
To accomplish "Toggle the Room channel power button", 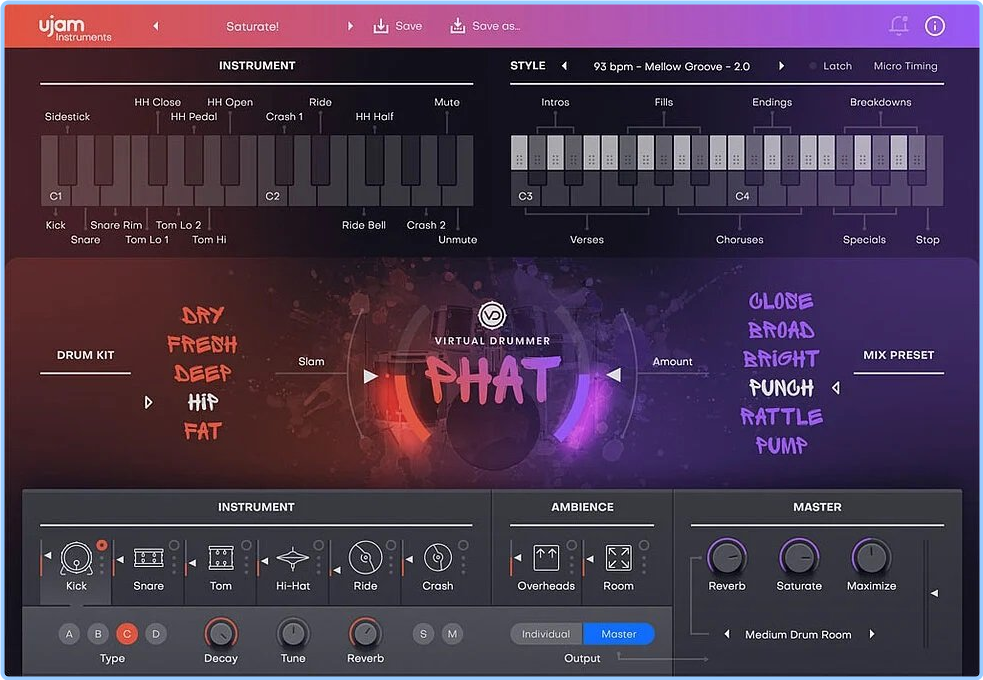I will pos(644,545).
